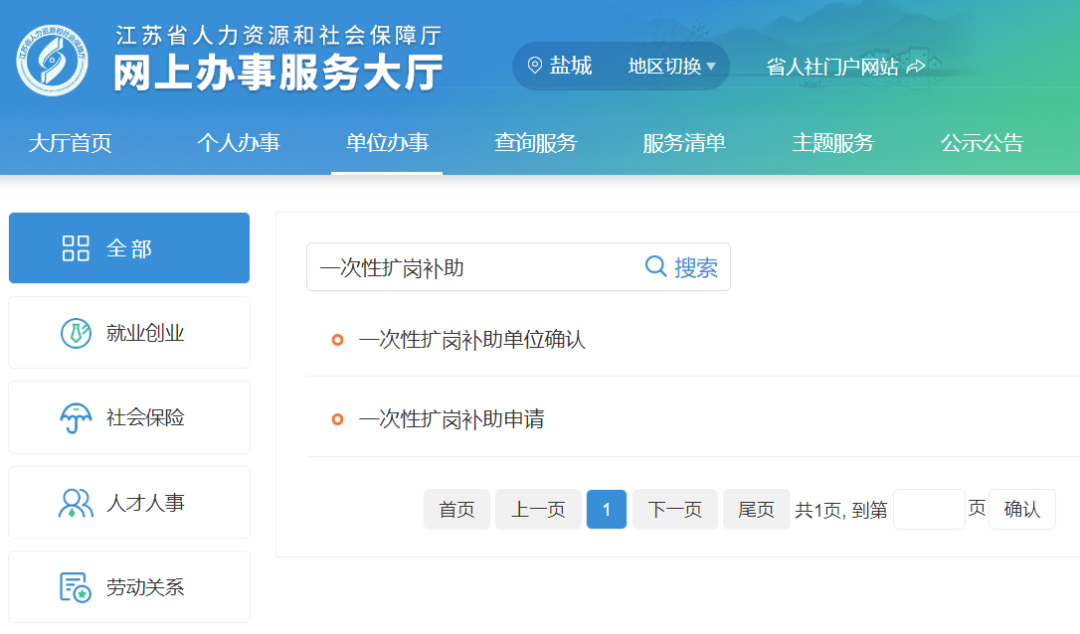This screenshot has width=1080, height=634.
Task: Click the page number jump input field
Action: point(928,509)
